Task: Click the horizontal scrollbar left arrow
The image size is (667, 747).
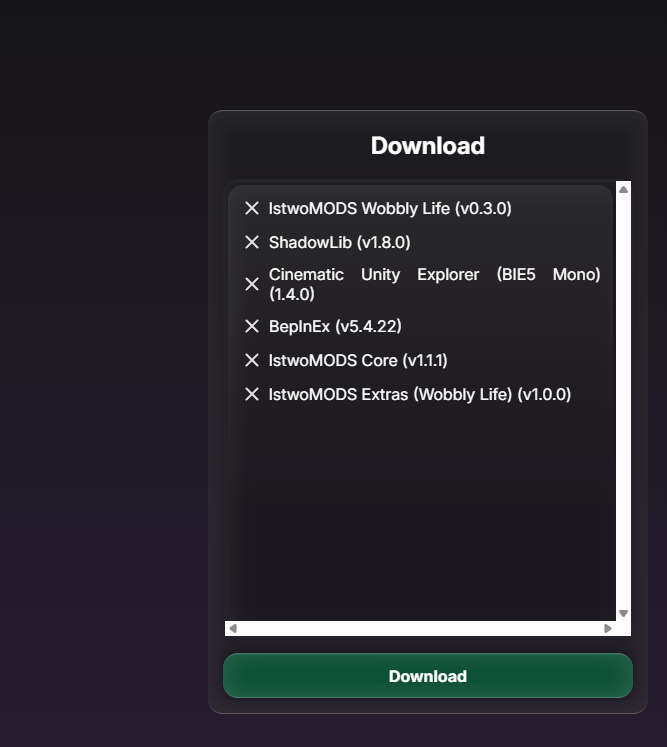Action: point(233,628)
